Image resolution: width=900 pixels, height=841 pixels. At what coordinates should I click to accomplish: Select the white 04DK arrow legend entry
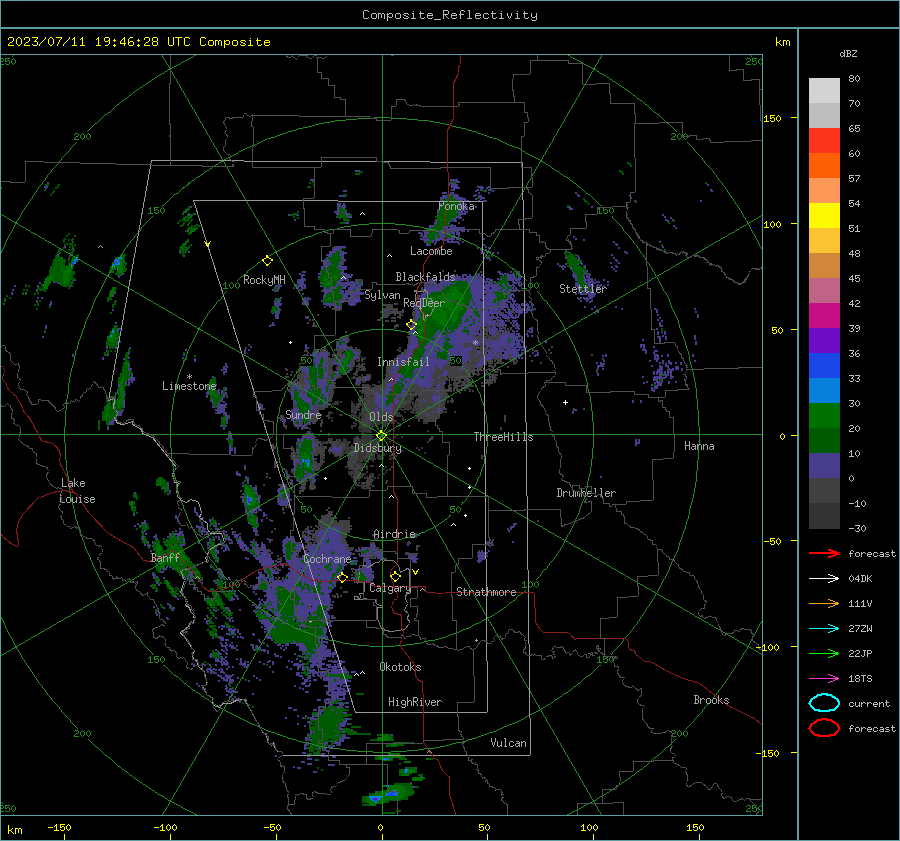[824, 578]
